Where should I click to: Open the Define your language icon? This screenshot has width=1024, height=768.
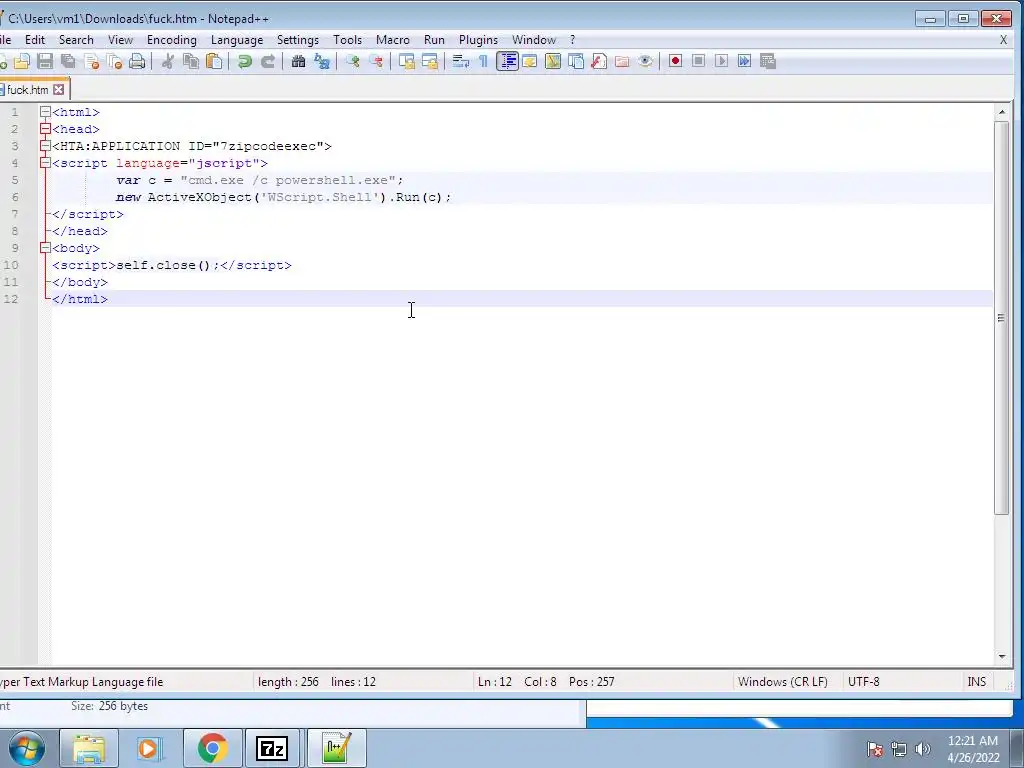(x=530, y=61)
